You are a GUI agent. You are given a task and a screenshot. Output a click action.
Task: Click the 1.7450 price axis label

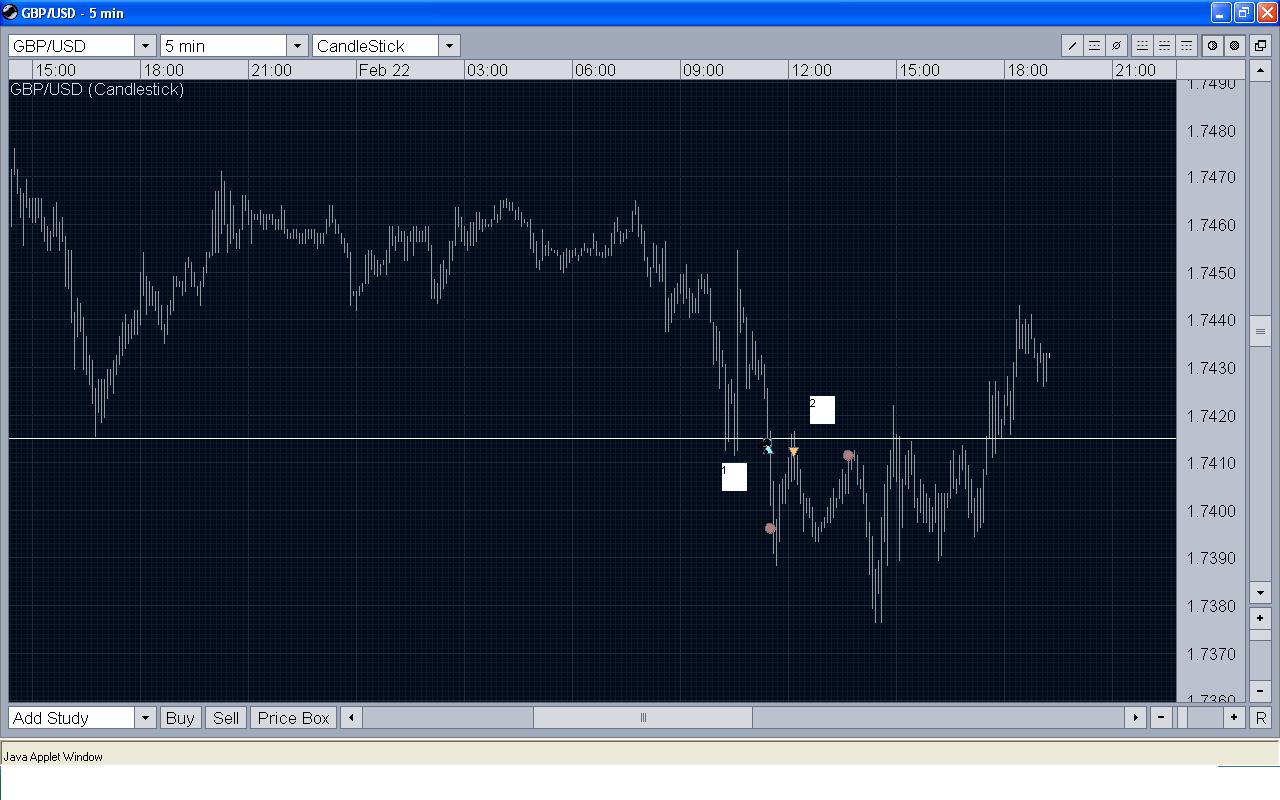[x=1211, y=273]
